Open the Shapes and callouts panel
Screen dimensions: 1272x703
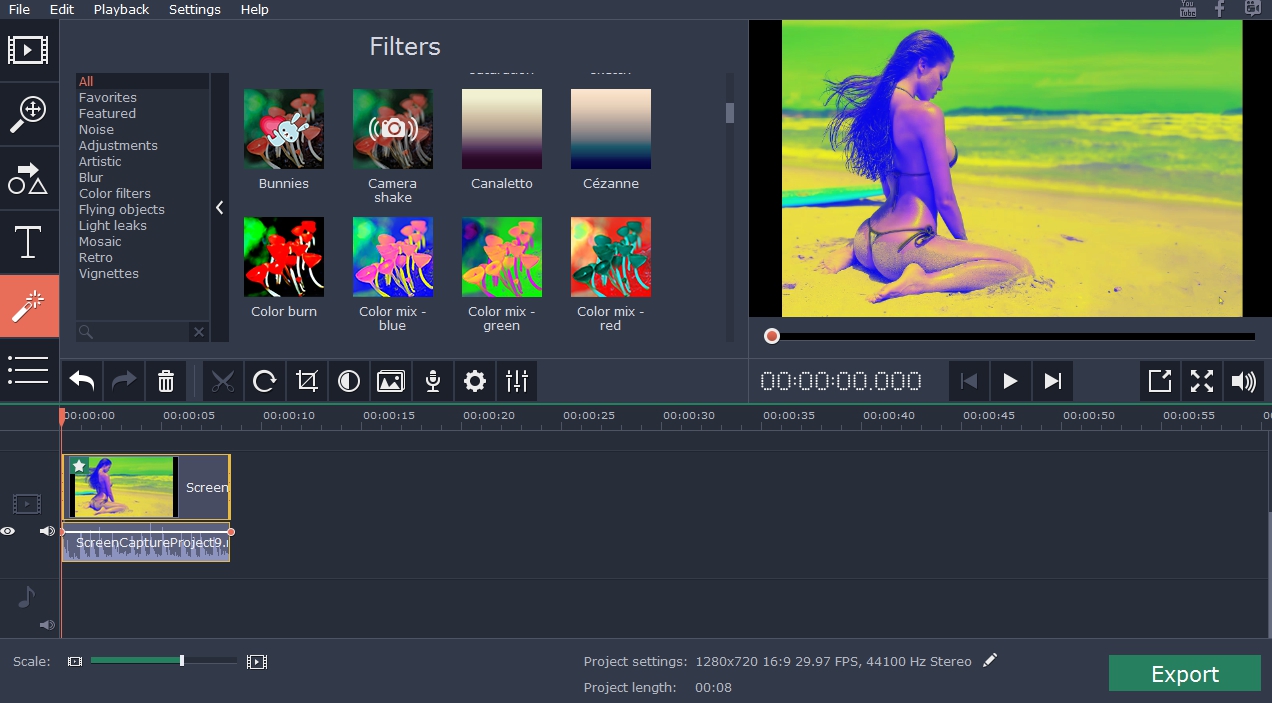point(28,178)
